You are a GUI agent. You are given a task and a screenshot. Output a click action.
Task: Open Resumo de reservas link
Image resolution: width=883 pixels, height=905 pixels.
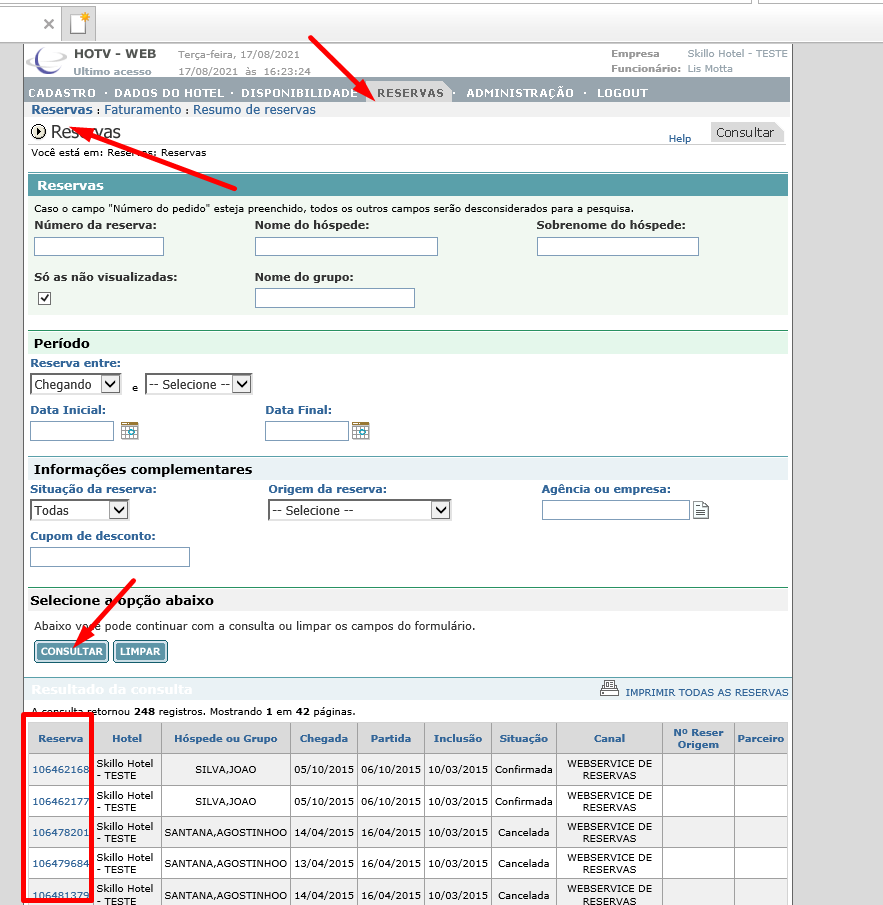(x=254, y=110)
